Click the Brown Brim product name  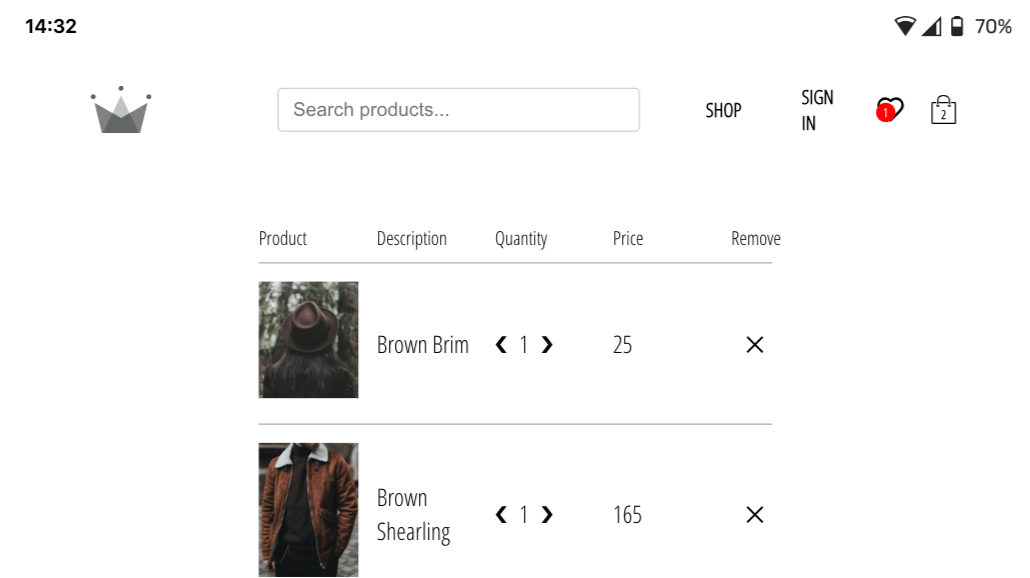point(422,345)
